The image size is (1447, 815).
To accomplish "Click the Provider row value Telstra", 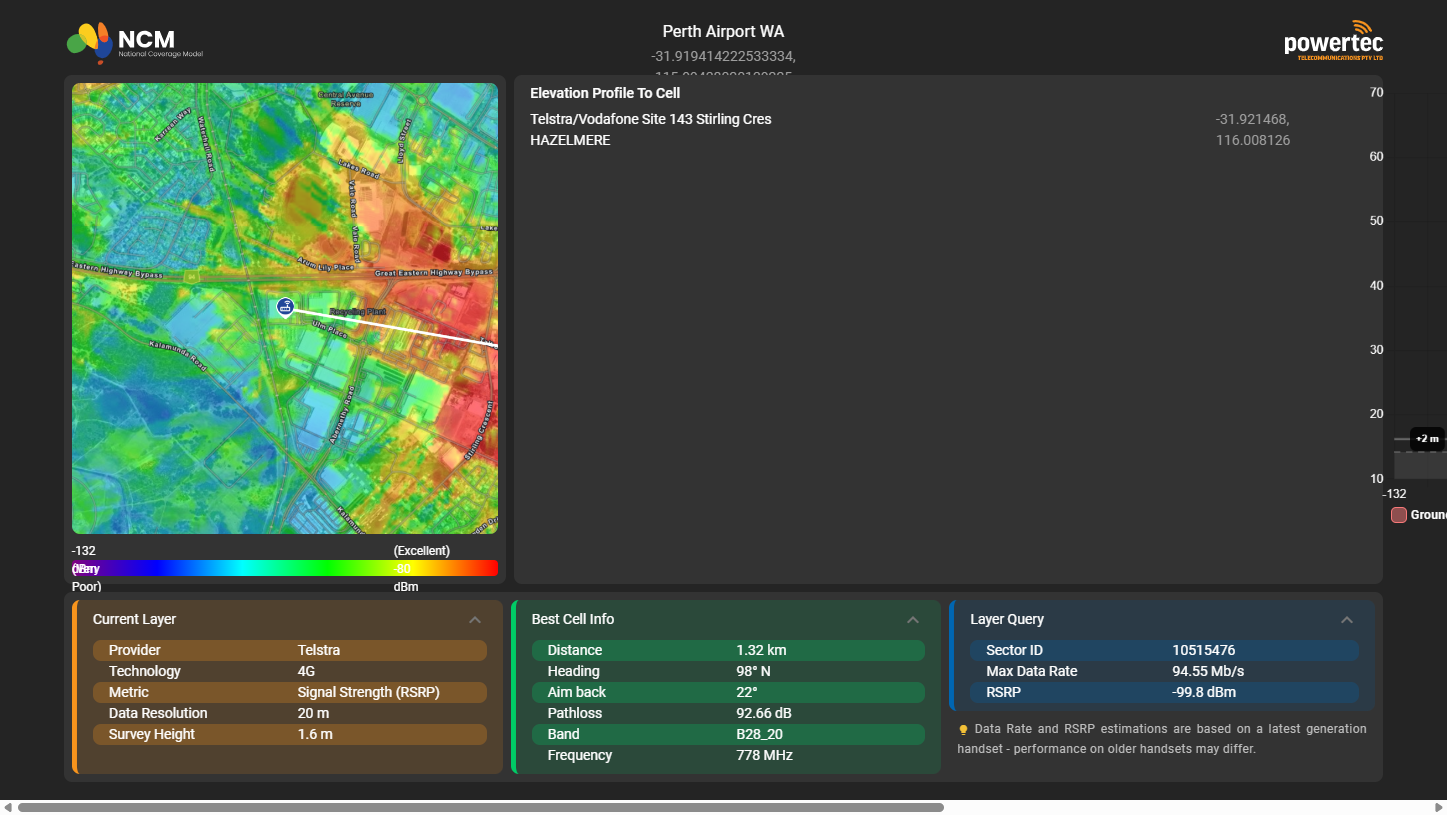I will [319, 650].
